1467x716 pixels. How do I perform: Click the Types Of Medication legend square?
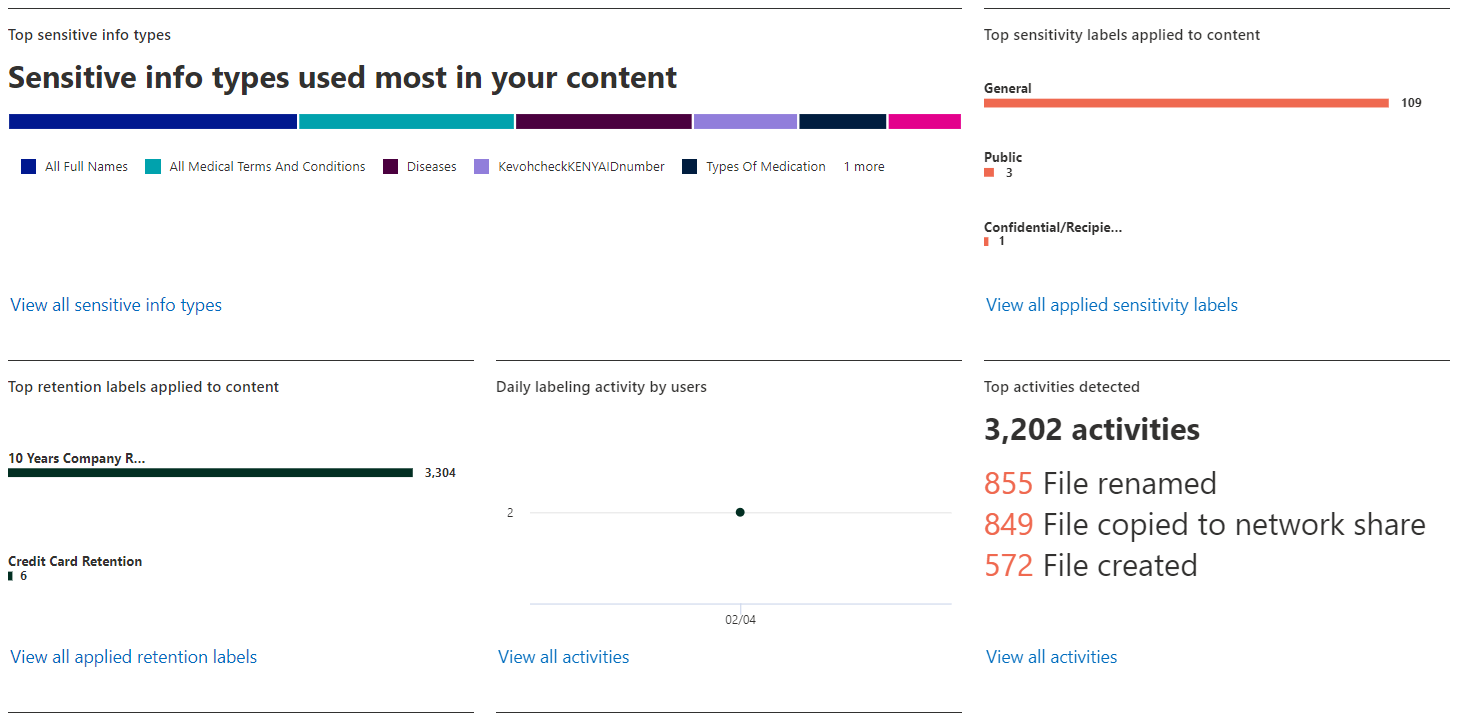coord(690,167)
